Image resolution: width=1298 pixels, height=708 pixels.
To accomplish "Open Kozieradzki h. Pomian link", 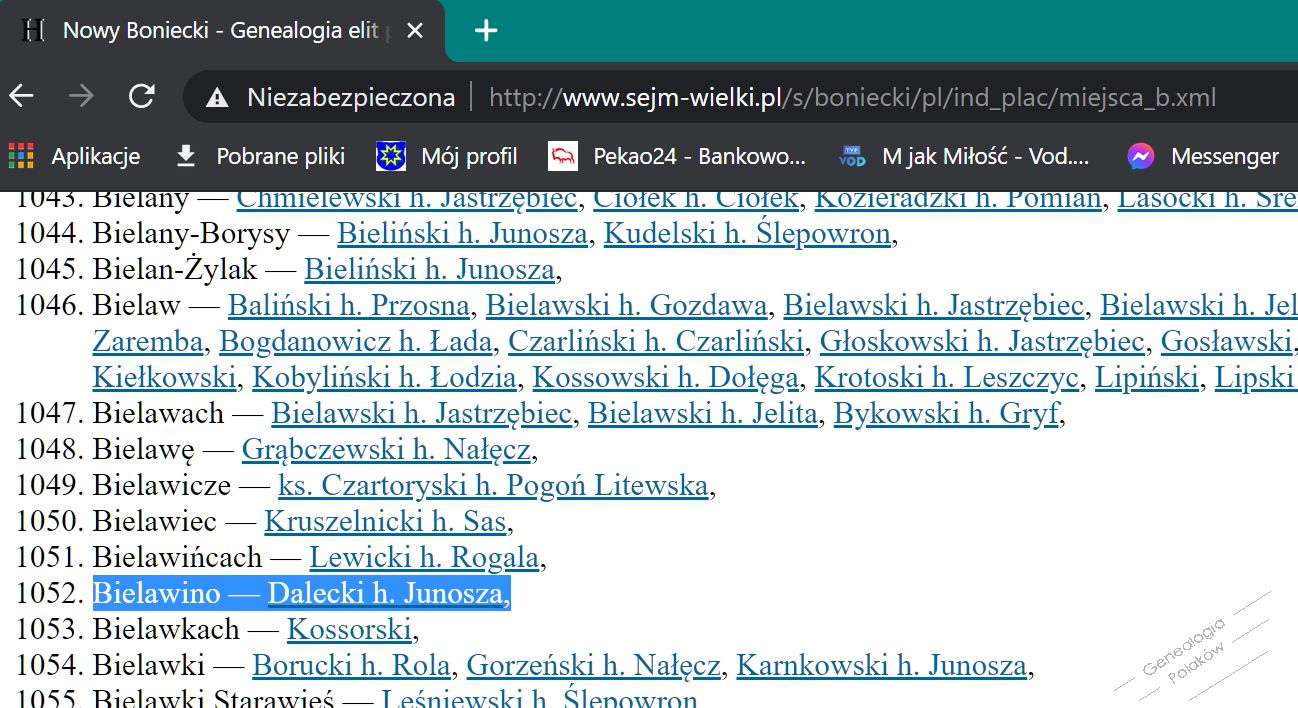I will click(958, 199).
